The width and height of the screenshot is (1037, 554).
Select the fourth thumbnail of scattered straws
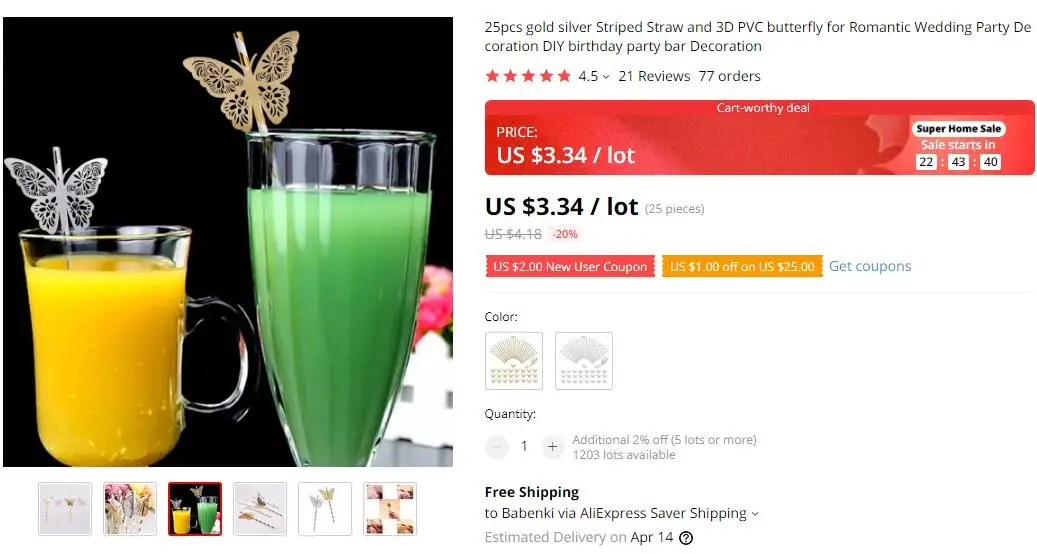(x=260, y=508)
